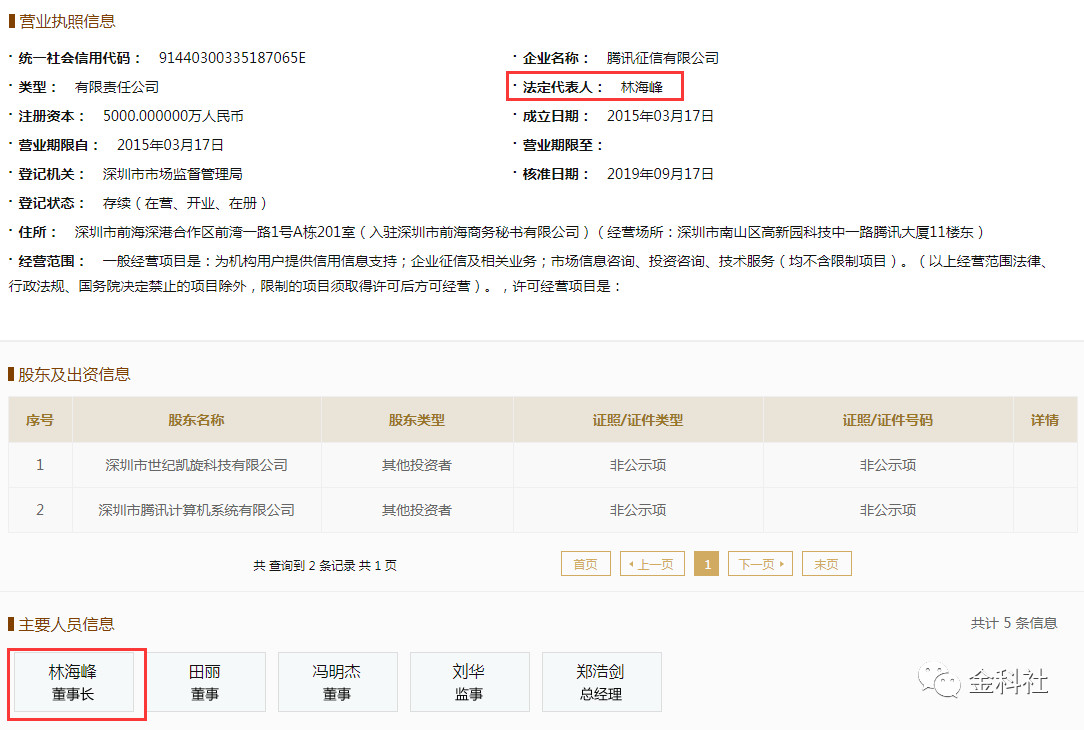
Task: Open the 冯明杰 董事 personnel card
Action: (x=337, y=682)
